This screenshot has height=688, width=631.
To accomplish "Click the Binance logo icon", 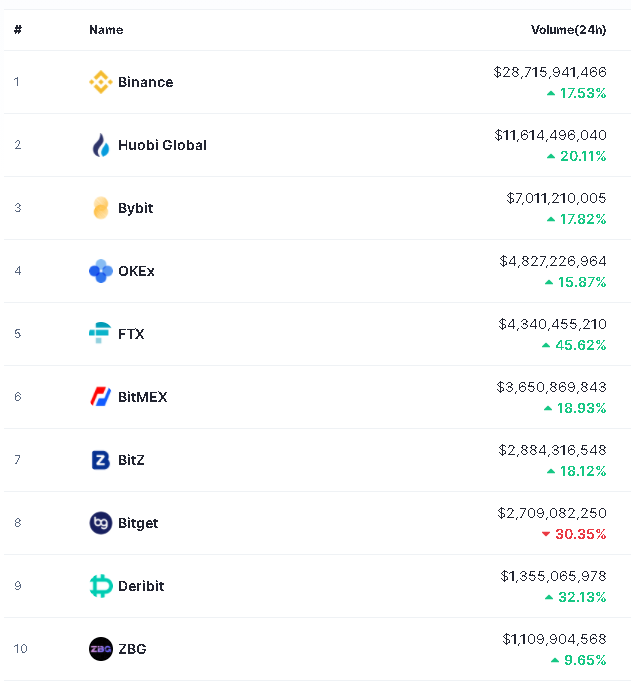I will coord(101,82).
